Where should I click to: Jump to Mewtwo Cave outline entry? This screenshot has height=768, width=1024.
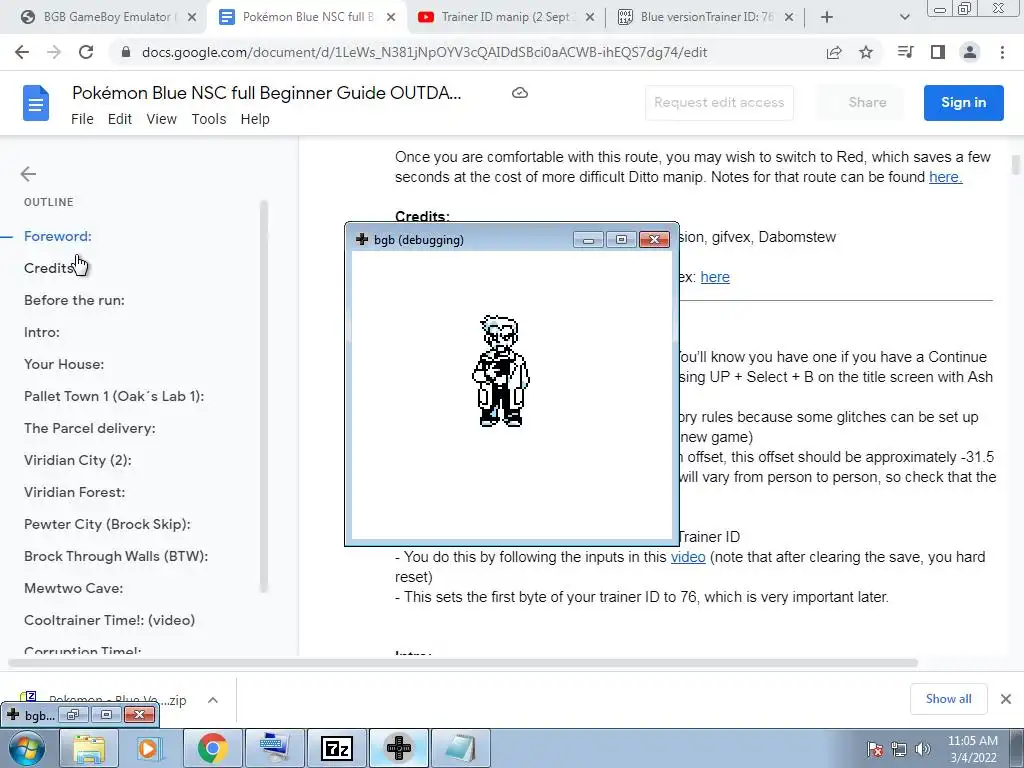(x=74, y=588)
